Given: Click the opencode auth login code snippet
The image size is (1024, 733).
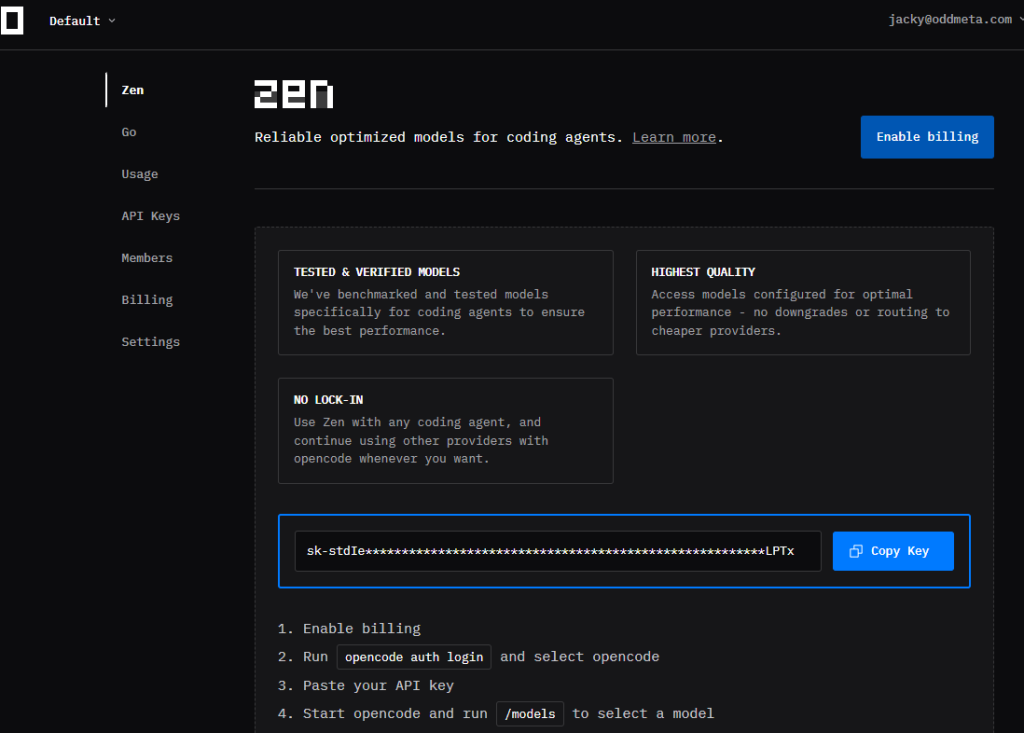Looking at the screenshot, I should [414, 657].
